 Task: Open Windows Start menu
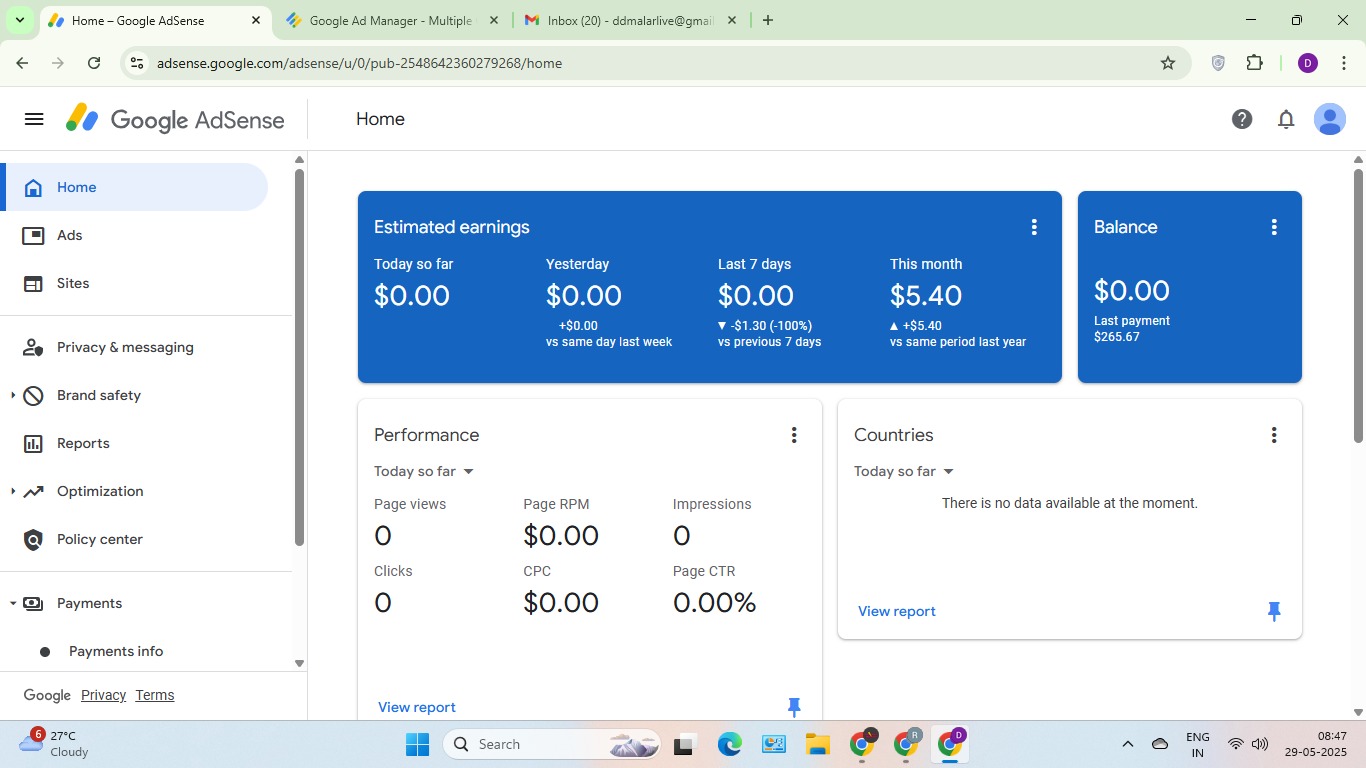point(418,744)
